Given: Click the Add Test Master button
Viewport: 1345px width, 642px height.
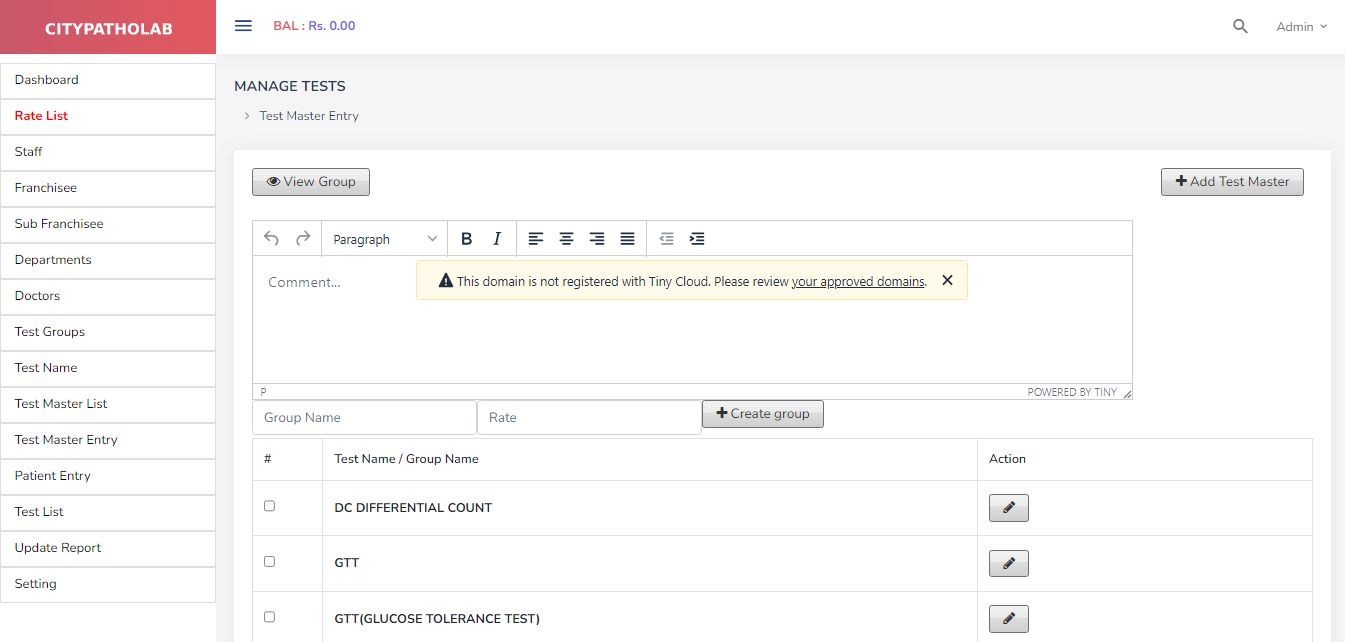Looking at the screenshot, I should pyautogui.click(x=1232, y=182).
